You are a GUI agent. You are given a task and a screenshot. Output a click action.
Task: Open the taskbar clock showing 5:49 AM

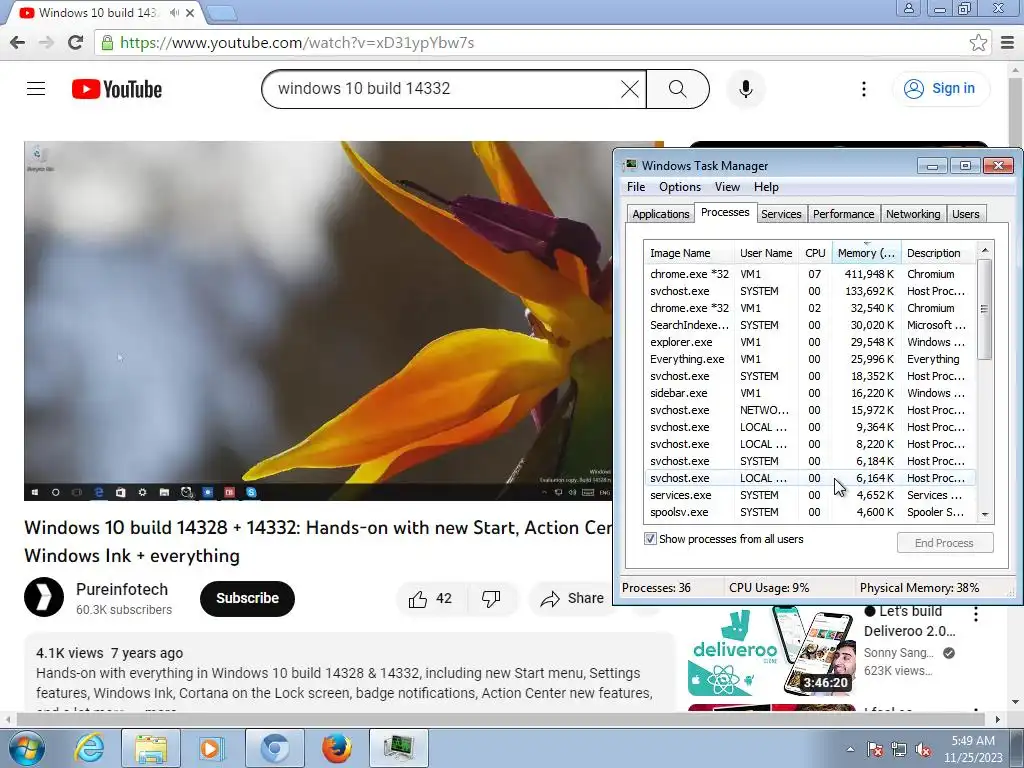[973, 749]
